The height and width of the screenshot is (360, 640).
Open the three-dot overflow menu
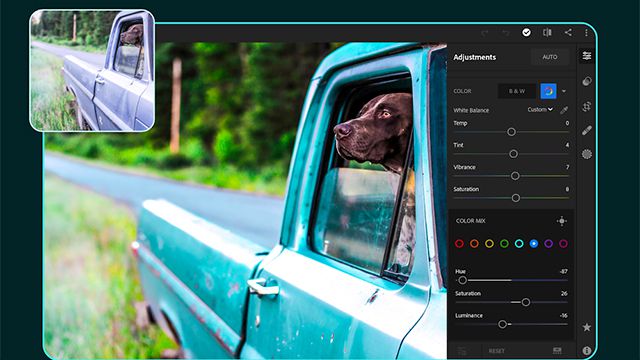coord(586,33)
